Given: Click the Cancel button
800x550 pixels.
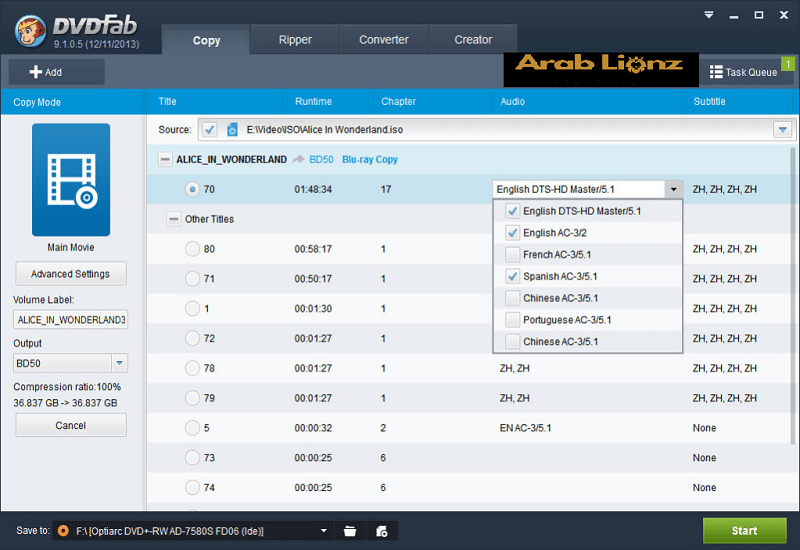Looking at the screenshot, I should pos(71,426).
